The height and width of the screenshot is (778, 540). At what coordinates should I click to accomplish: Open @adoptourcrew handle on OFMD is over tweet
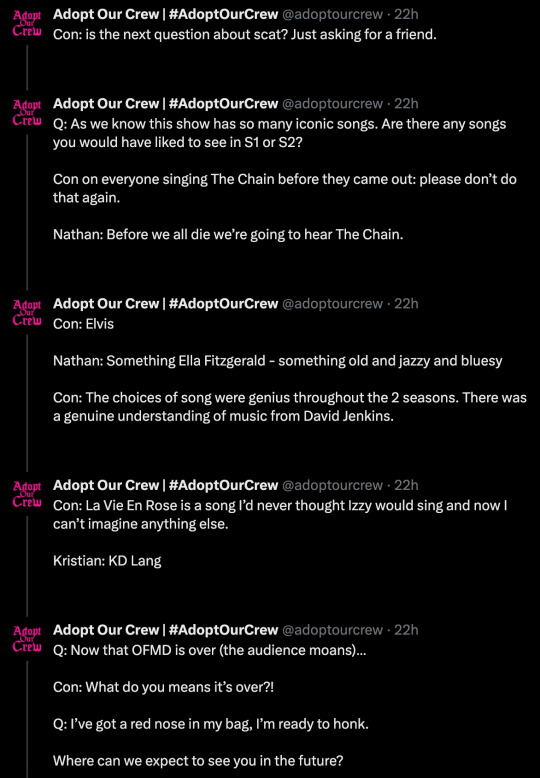pos(333,630)
